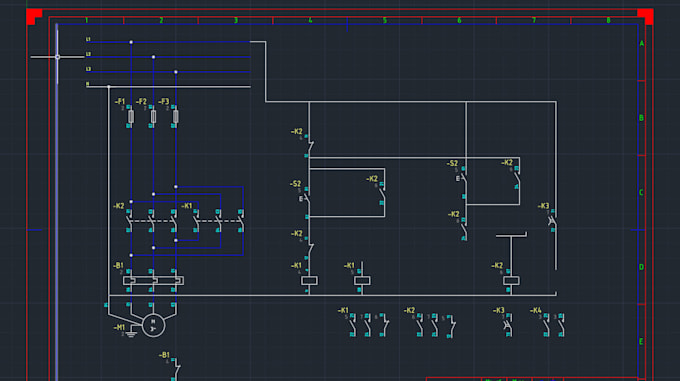Click the -B1 contact symbol below the motor
The image size is (680, 381).
pos(177,369)
